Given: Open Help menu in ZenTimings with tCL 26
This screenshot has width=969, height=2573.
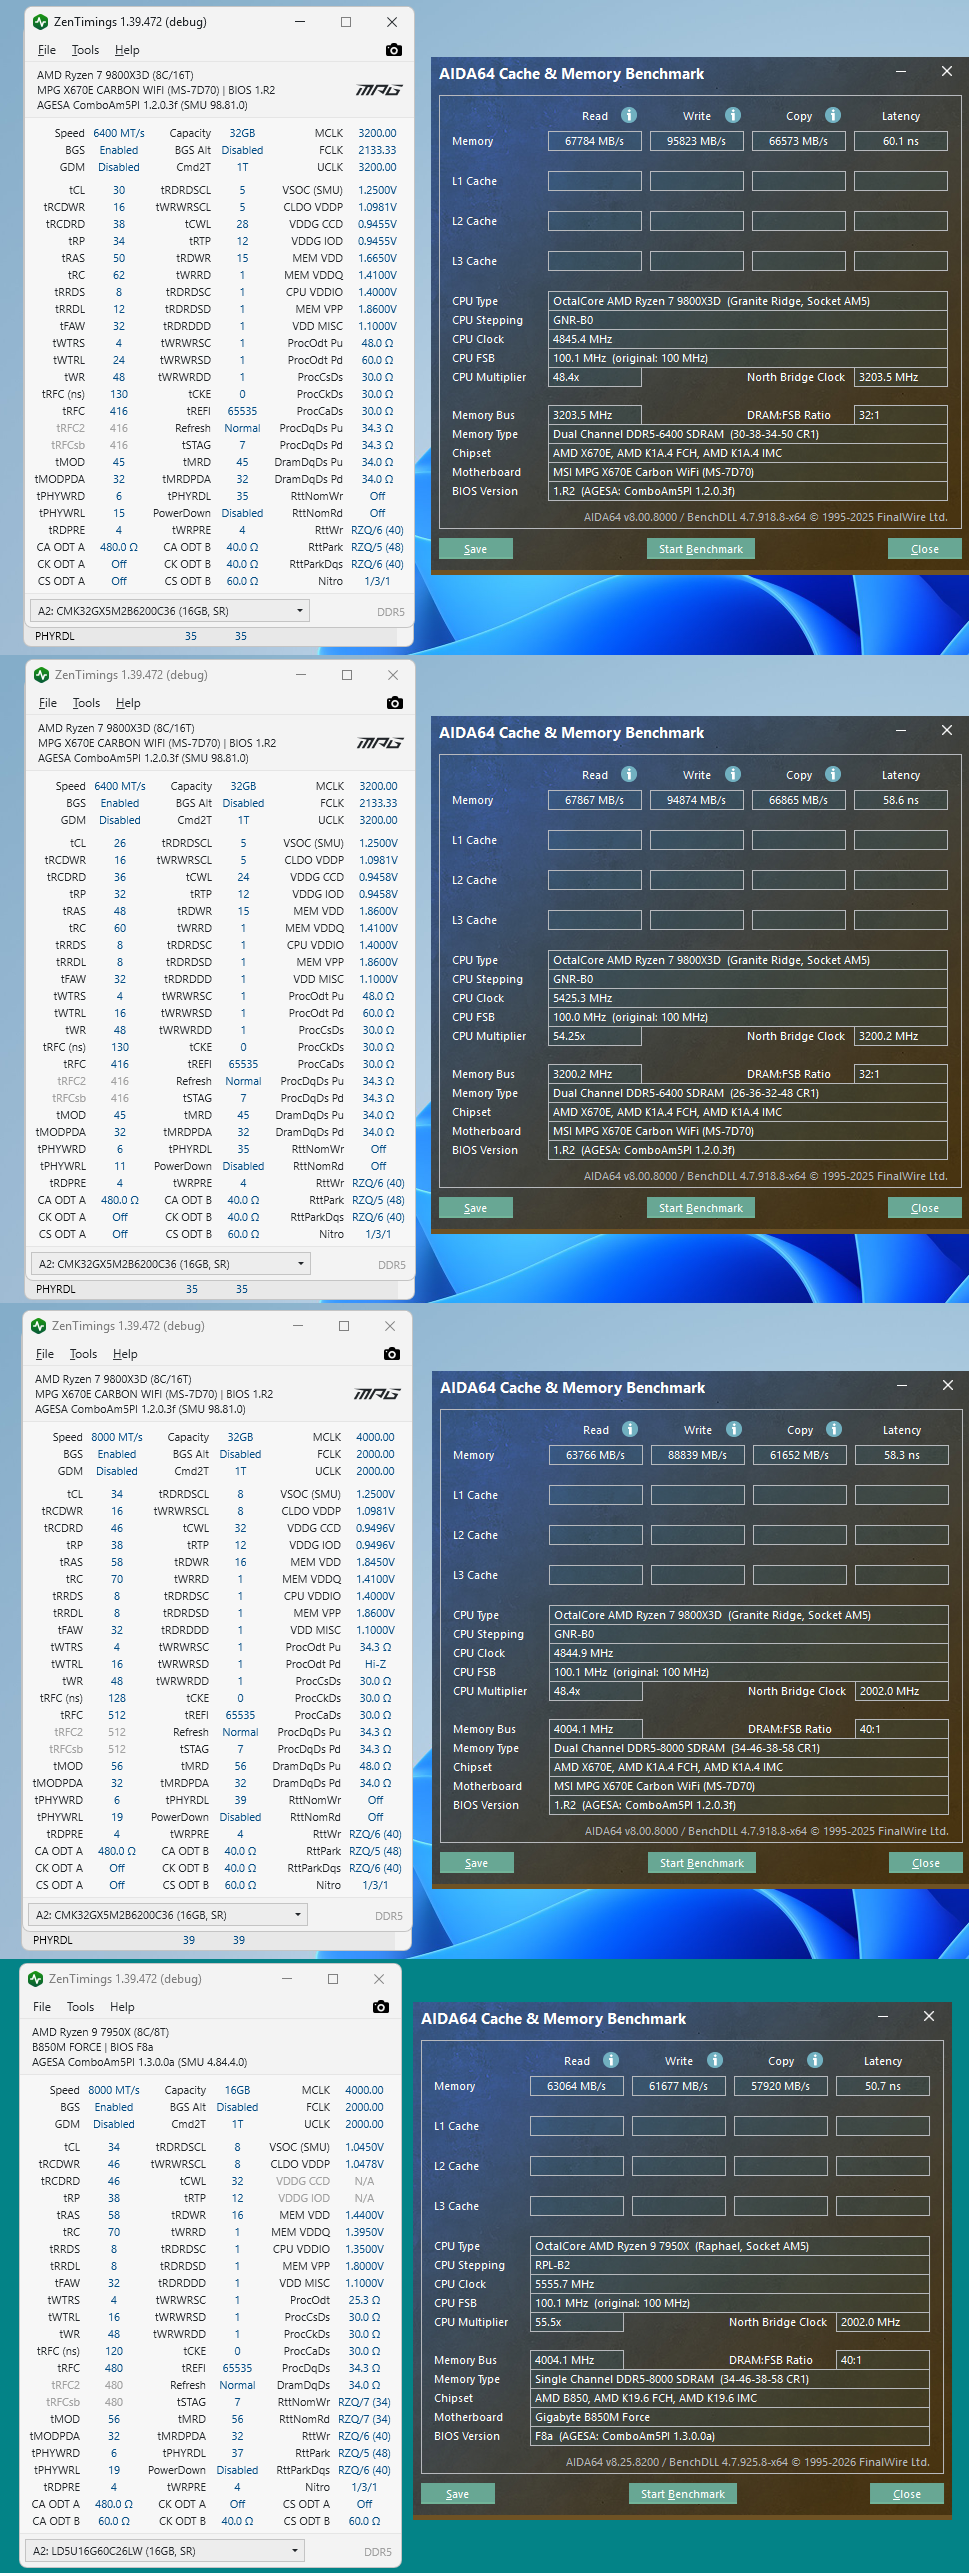Looking at the screenshot, I should 128,703.
